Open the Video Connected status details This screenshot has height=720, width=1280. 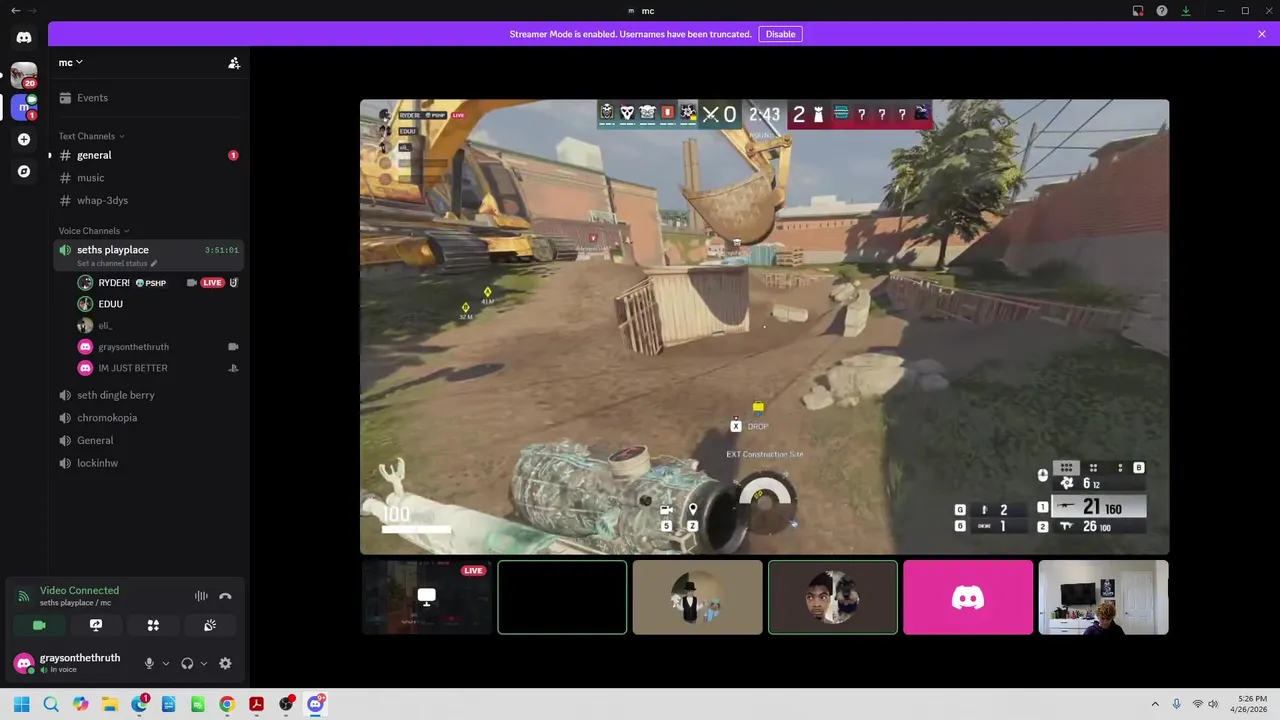[79, 591]
